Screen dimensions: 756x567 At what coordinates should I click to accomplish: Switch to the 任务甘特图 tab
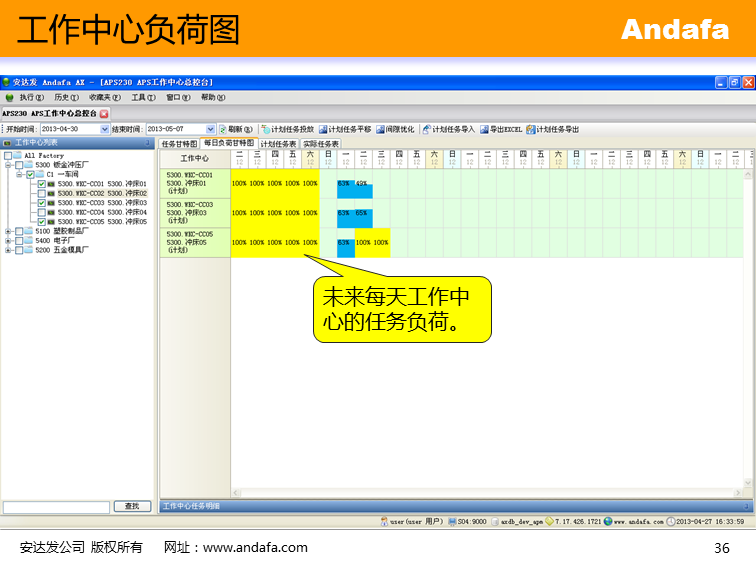coord(180,144)
